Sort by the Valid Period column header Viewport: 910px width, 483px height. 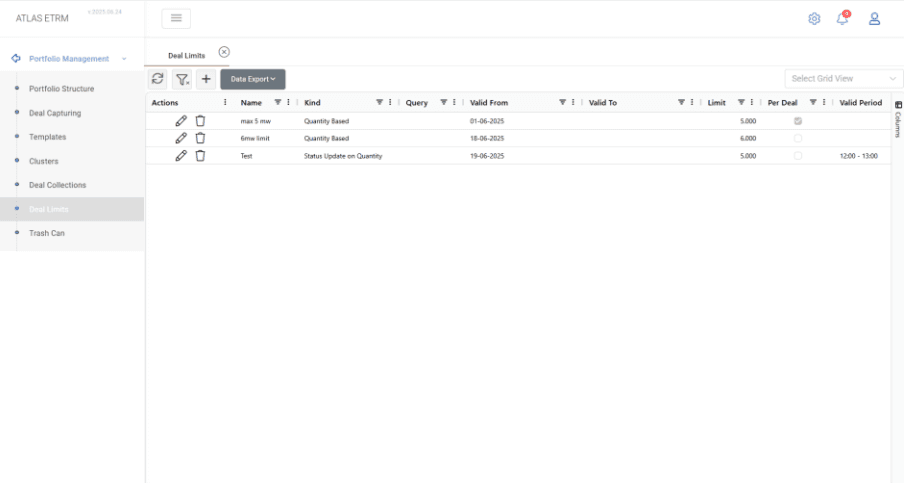861,103
